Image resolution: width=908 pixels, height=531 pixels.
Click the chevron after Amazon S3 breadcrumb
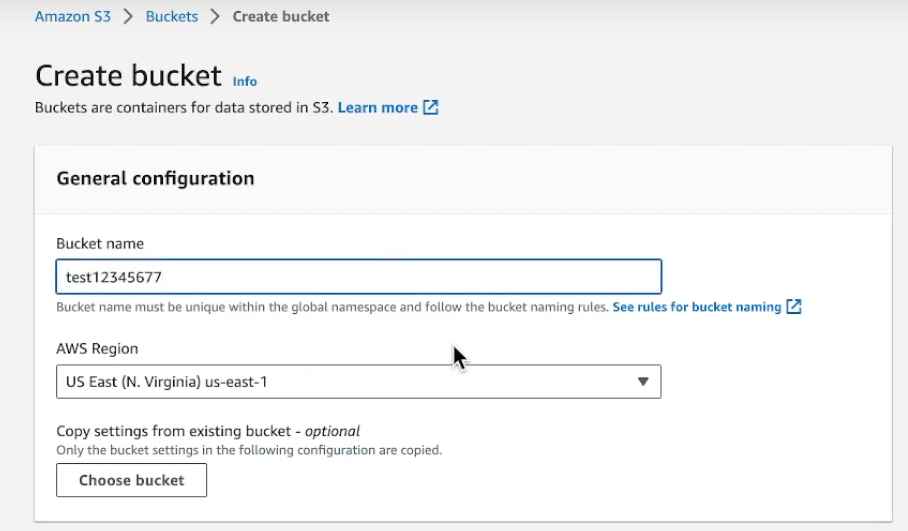pyautogui.click(x=128, y=16)
